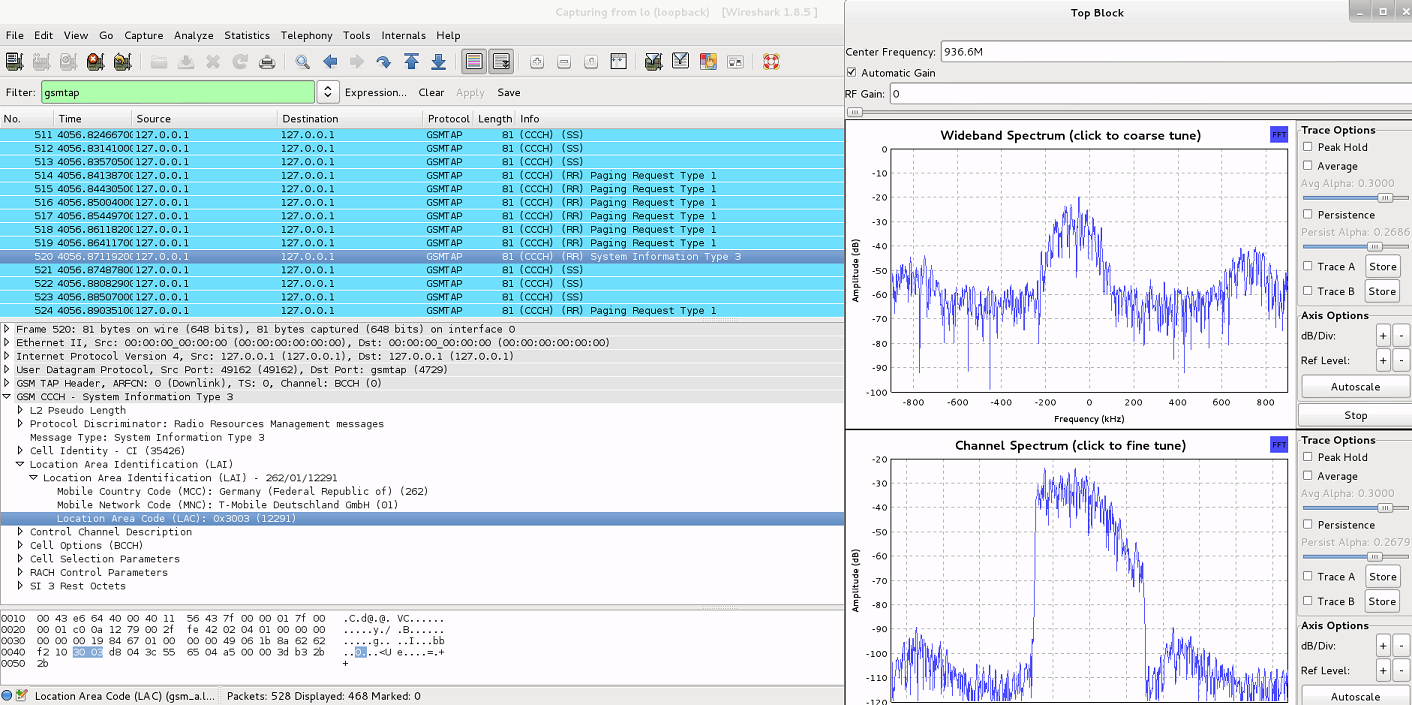Enable Persistence in Channel Spectrum options
This screenshot has height=705, width=1412.
[1307, 525]
